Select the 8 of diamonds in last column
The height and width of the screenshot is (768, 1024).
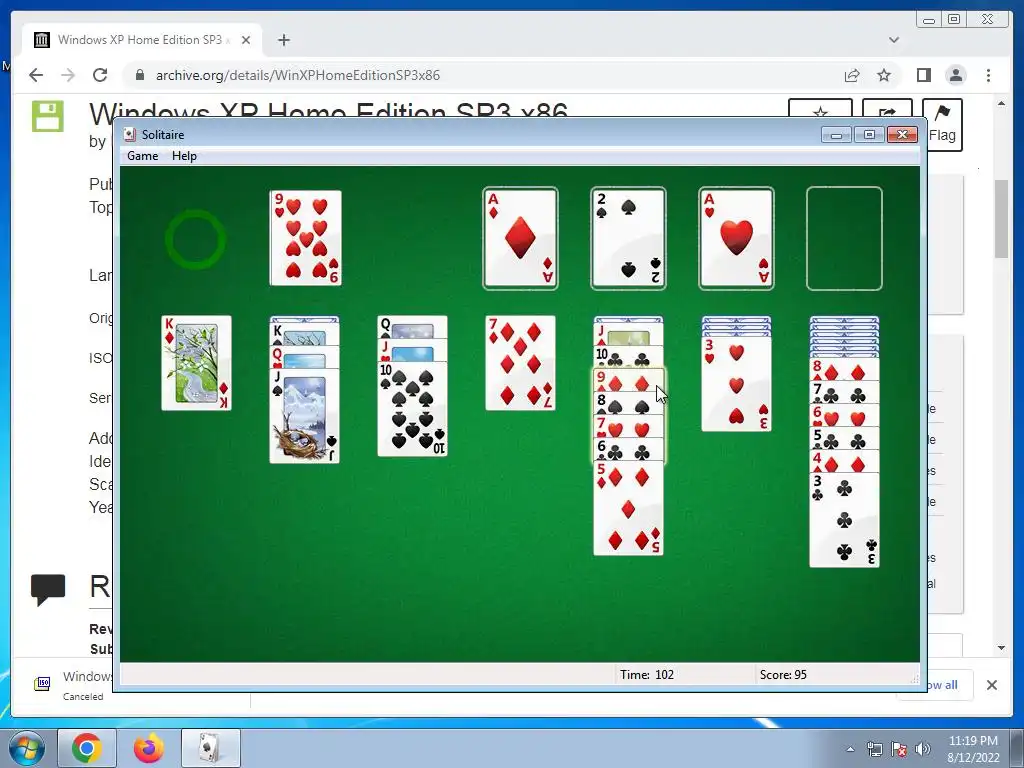point(844,370)
